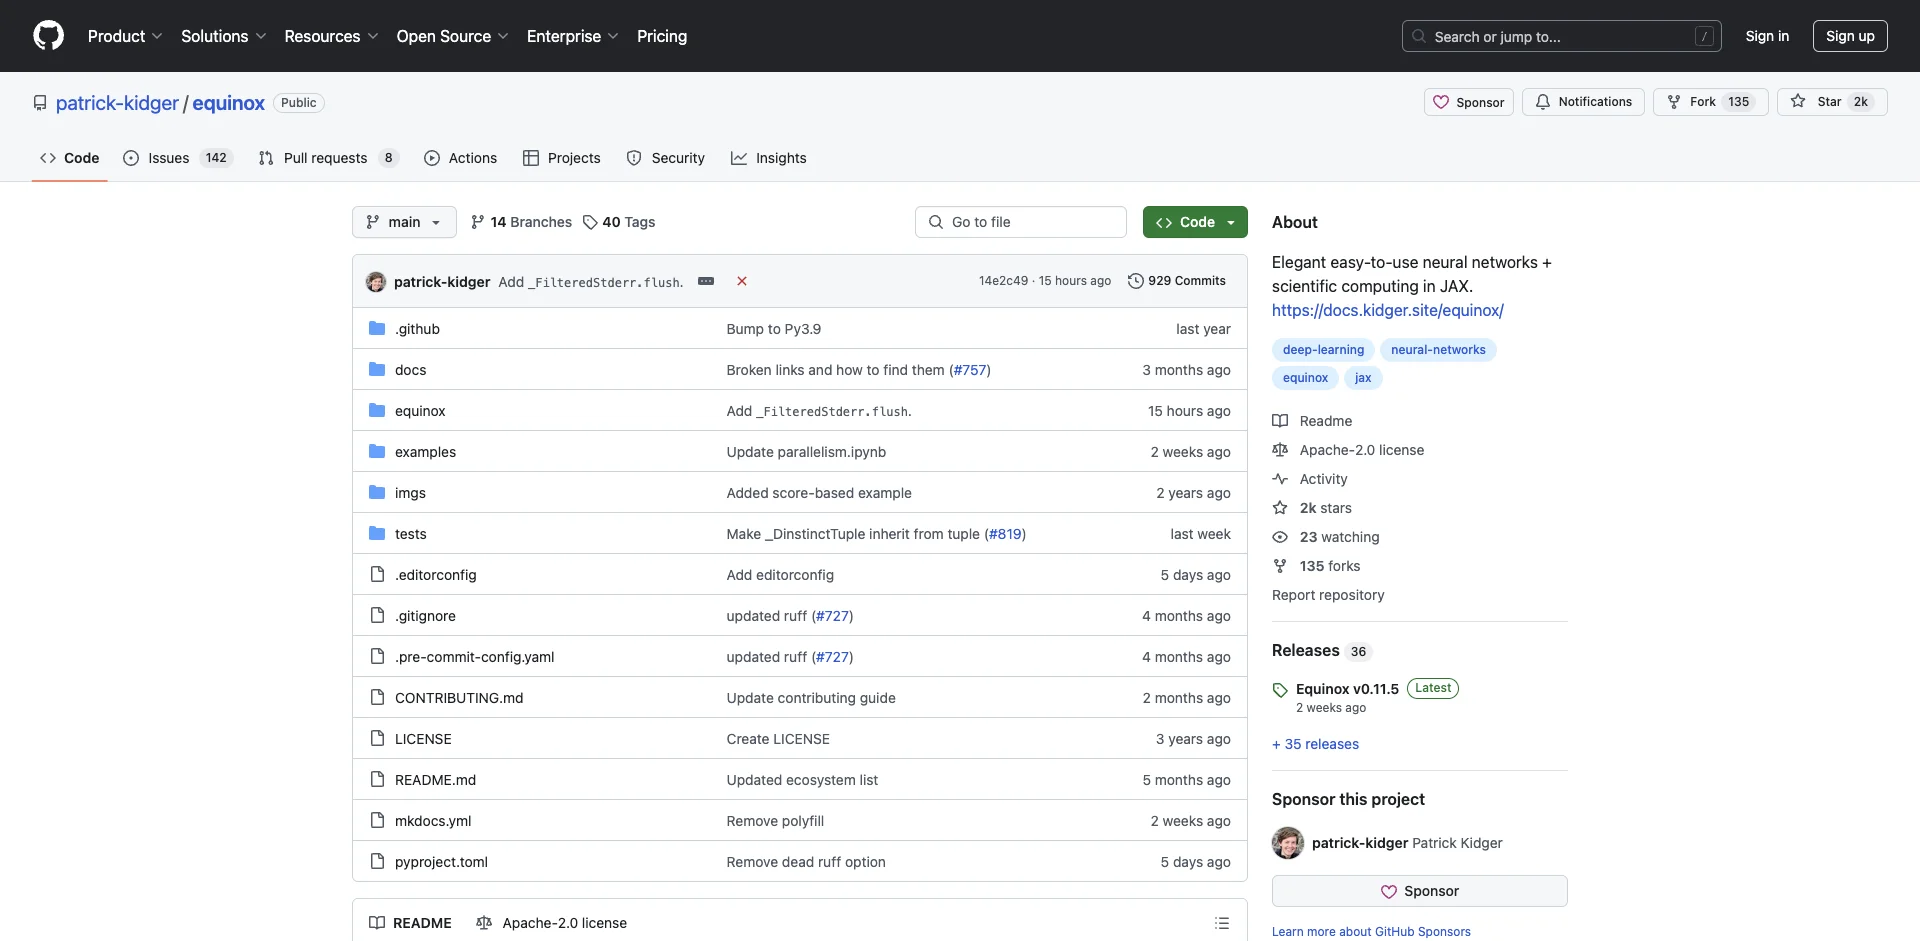Click the docs folder icon
This screenshot has width=1920, height=941.
tap(377, 370)
